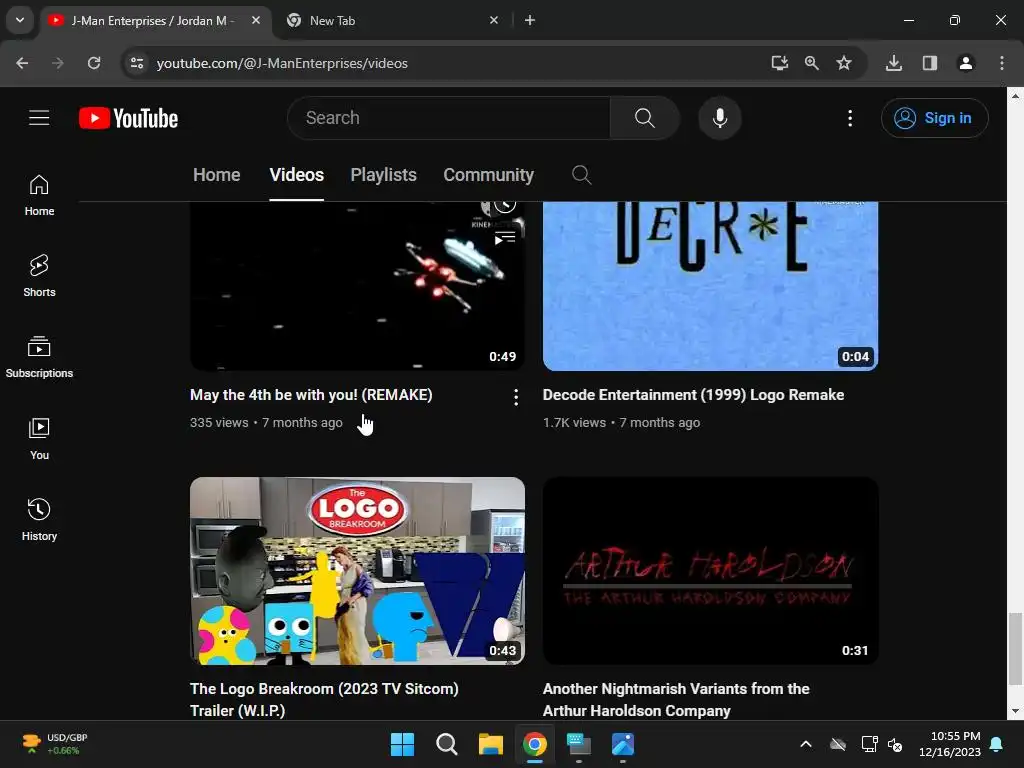Play the Decode Entertainment thumbnail

click(710, 286)
